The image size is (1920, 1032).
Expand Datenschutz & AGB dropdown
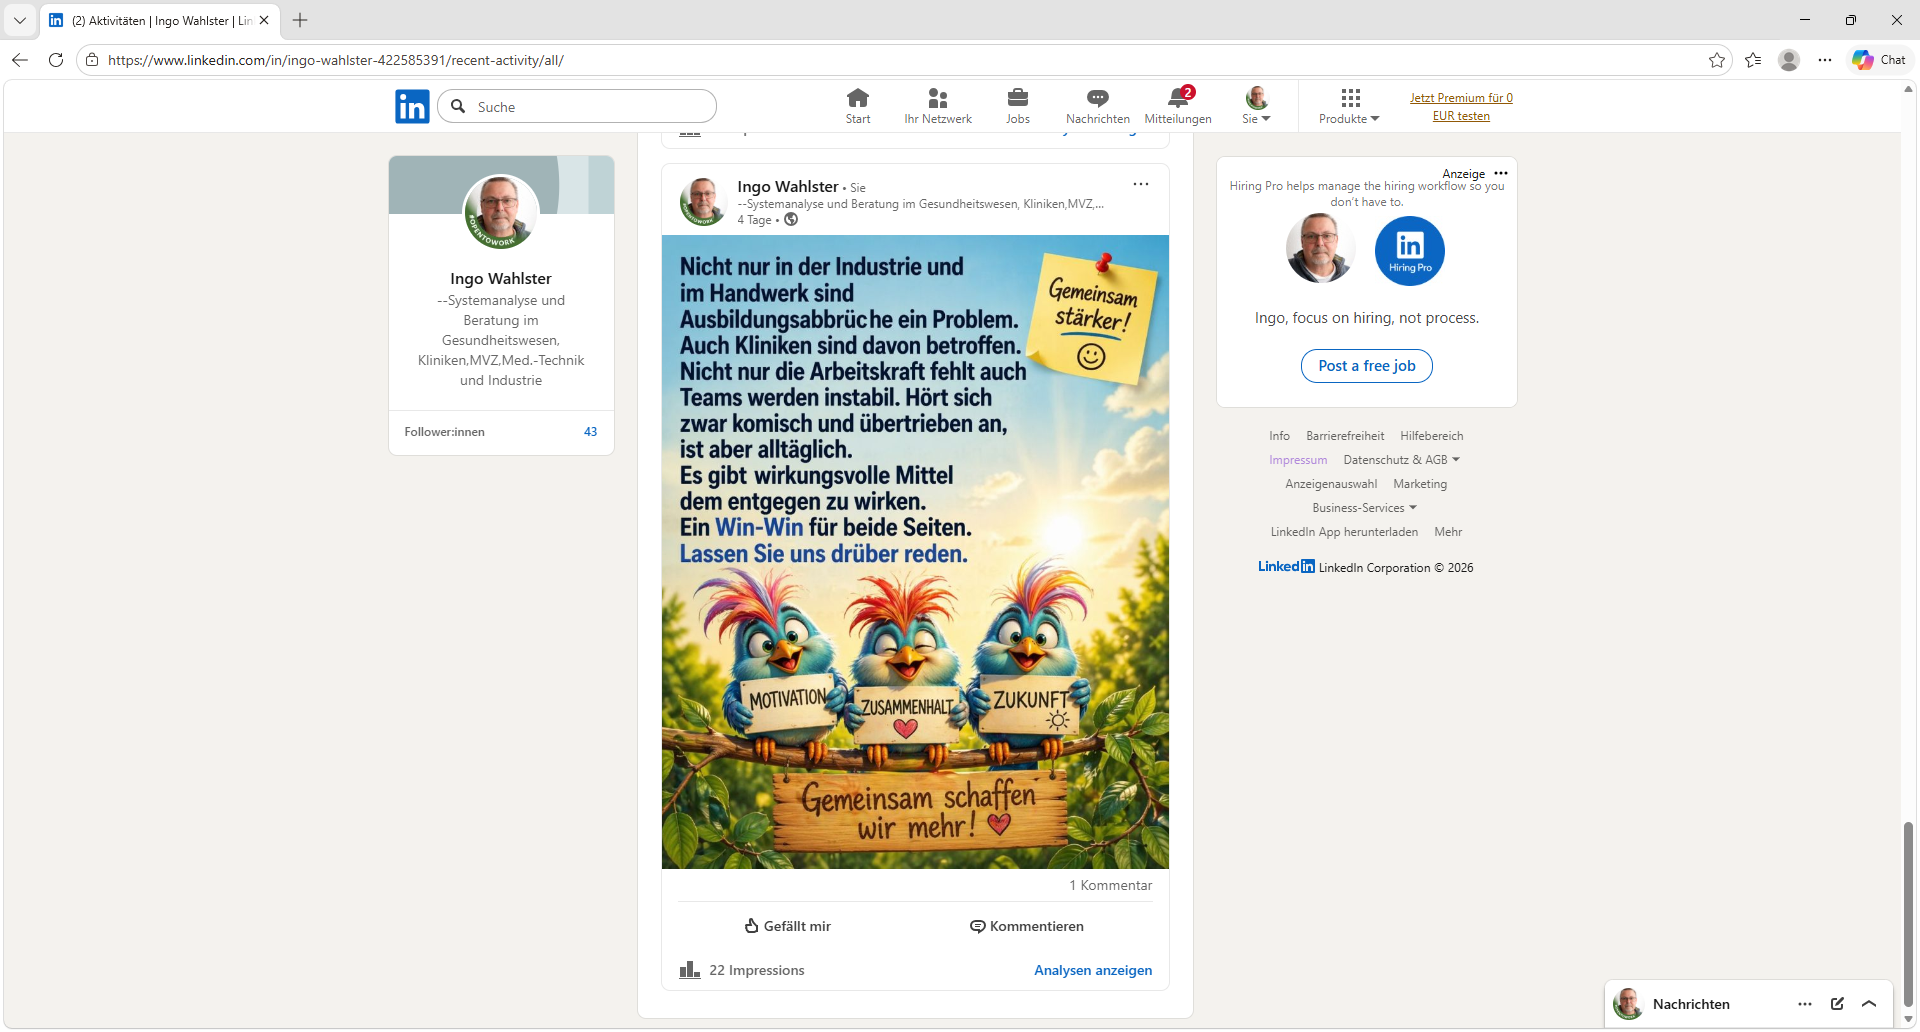[x=1401, y=460]
